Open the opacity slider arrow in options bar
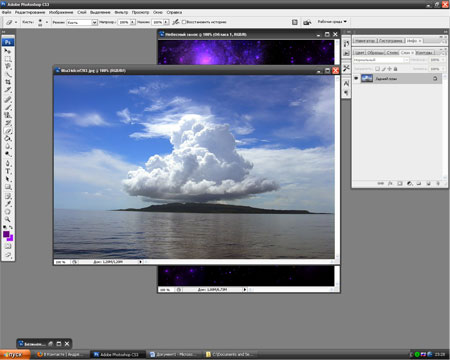 tap(133, 22)
